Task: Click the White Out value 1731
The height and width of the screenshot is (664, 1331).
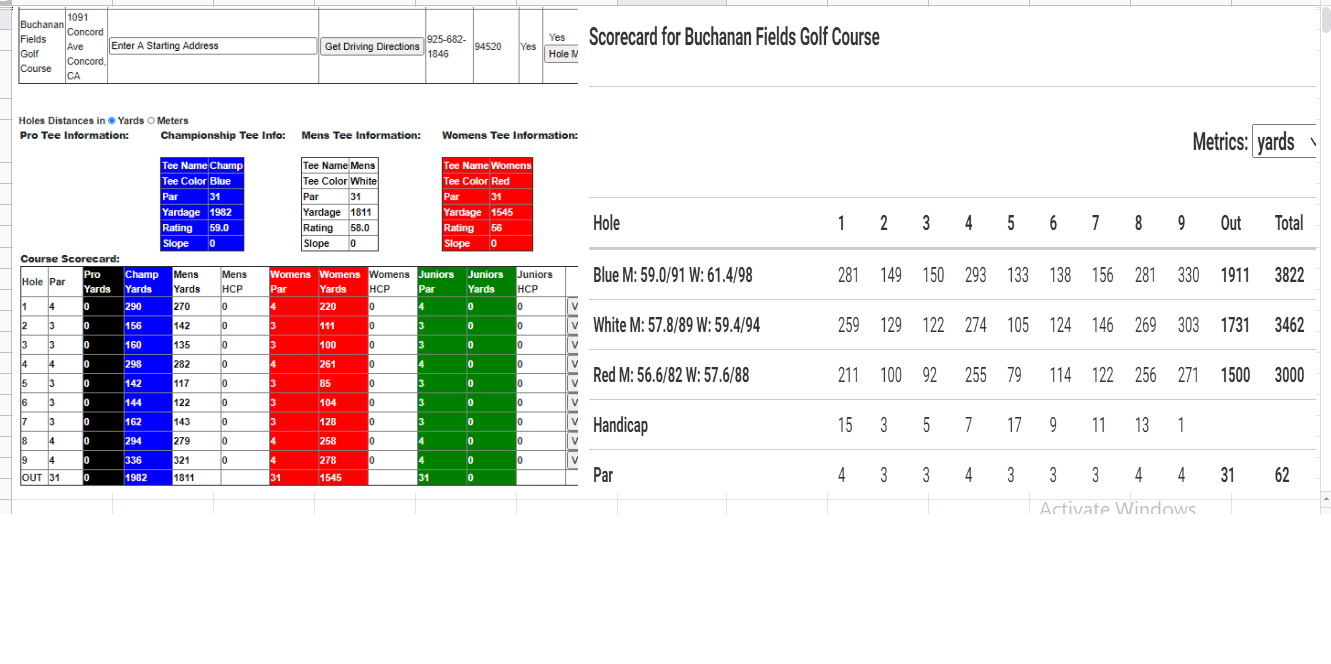Action: (x=1235, y=325)
